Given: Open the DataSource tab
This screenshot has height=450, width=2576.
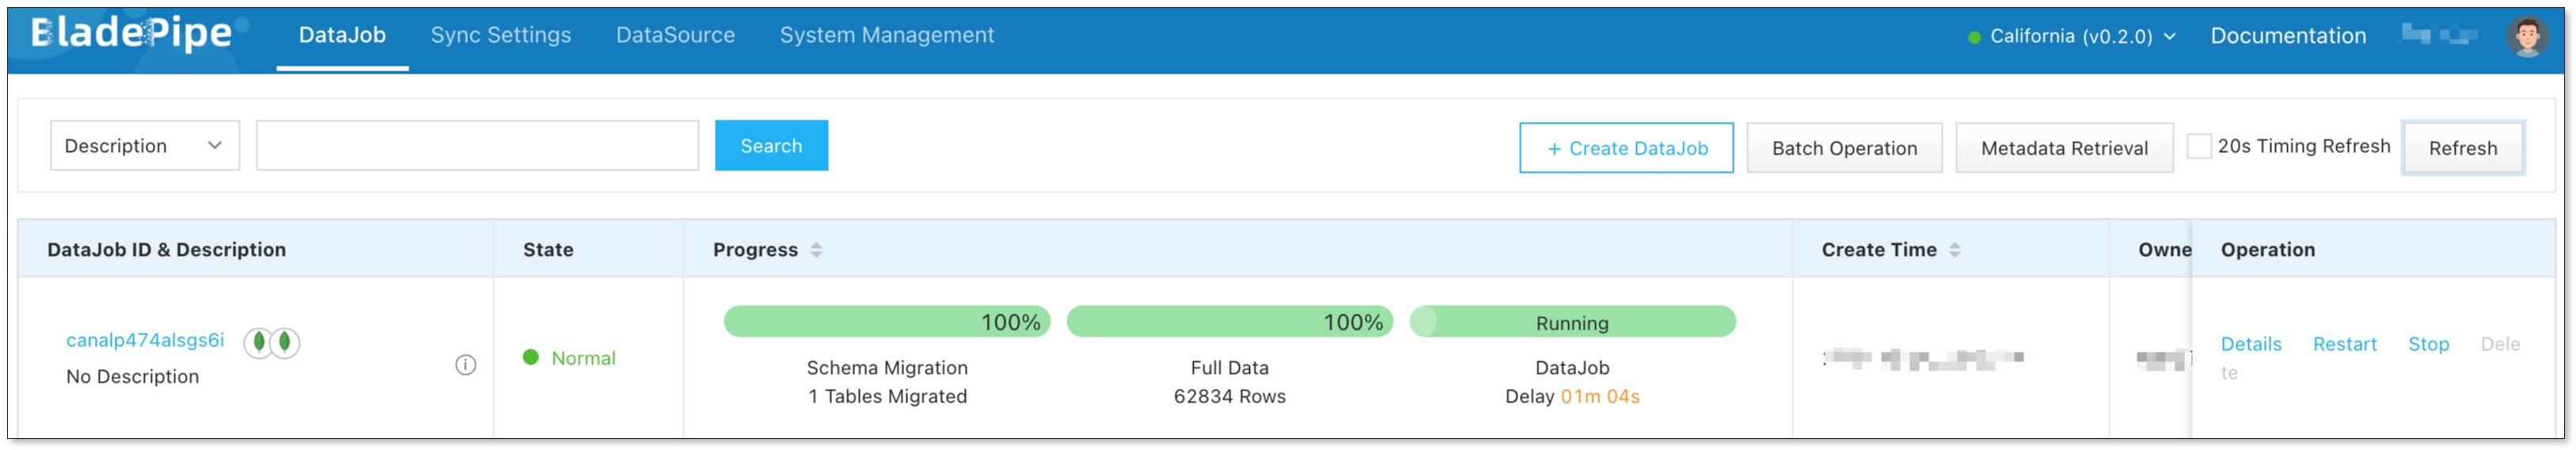Looking at the screenshot, I should pos(675,35).
